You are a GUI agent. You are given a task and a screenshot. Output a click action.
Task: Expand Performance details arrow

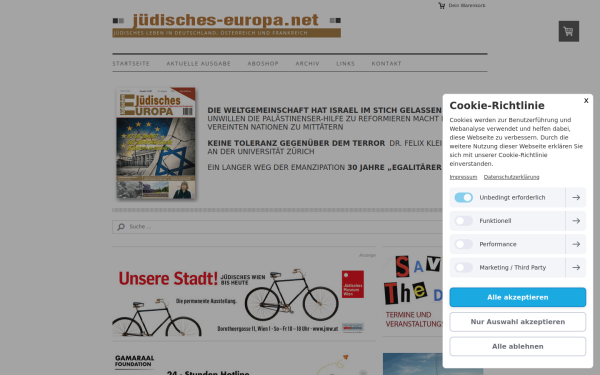pos(576,244)
